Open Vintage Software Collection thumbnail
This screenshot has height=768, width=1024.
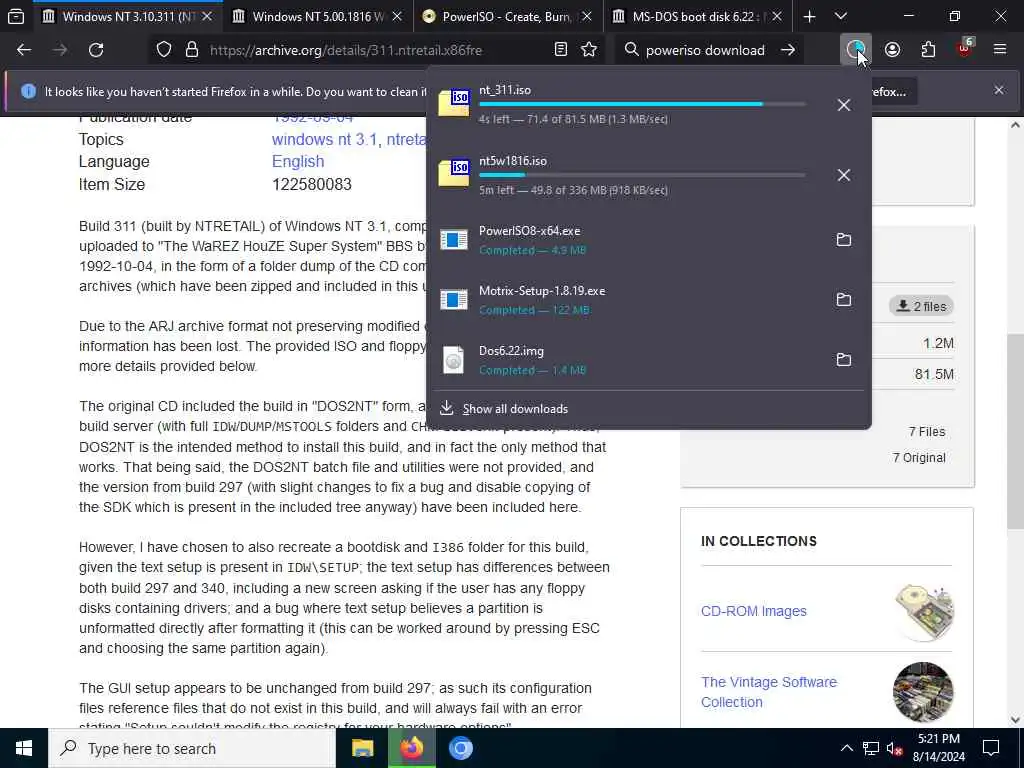coord(923,692)
